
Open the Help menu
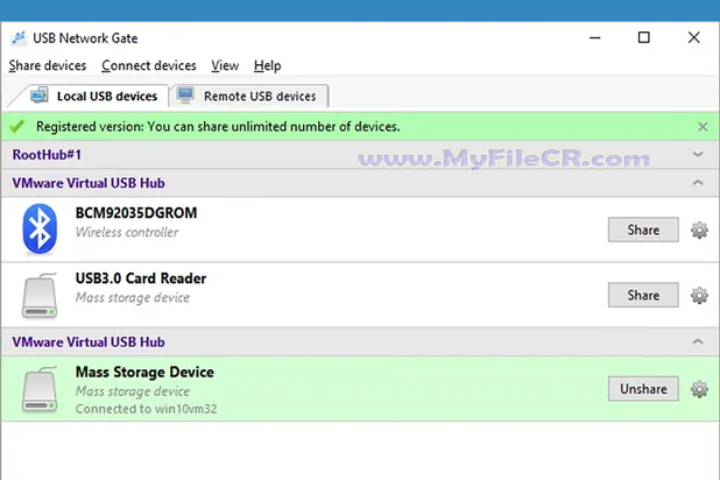click(267, 66)
